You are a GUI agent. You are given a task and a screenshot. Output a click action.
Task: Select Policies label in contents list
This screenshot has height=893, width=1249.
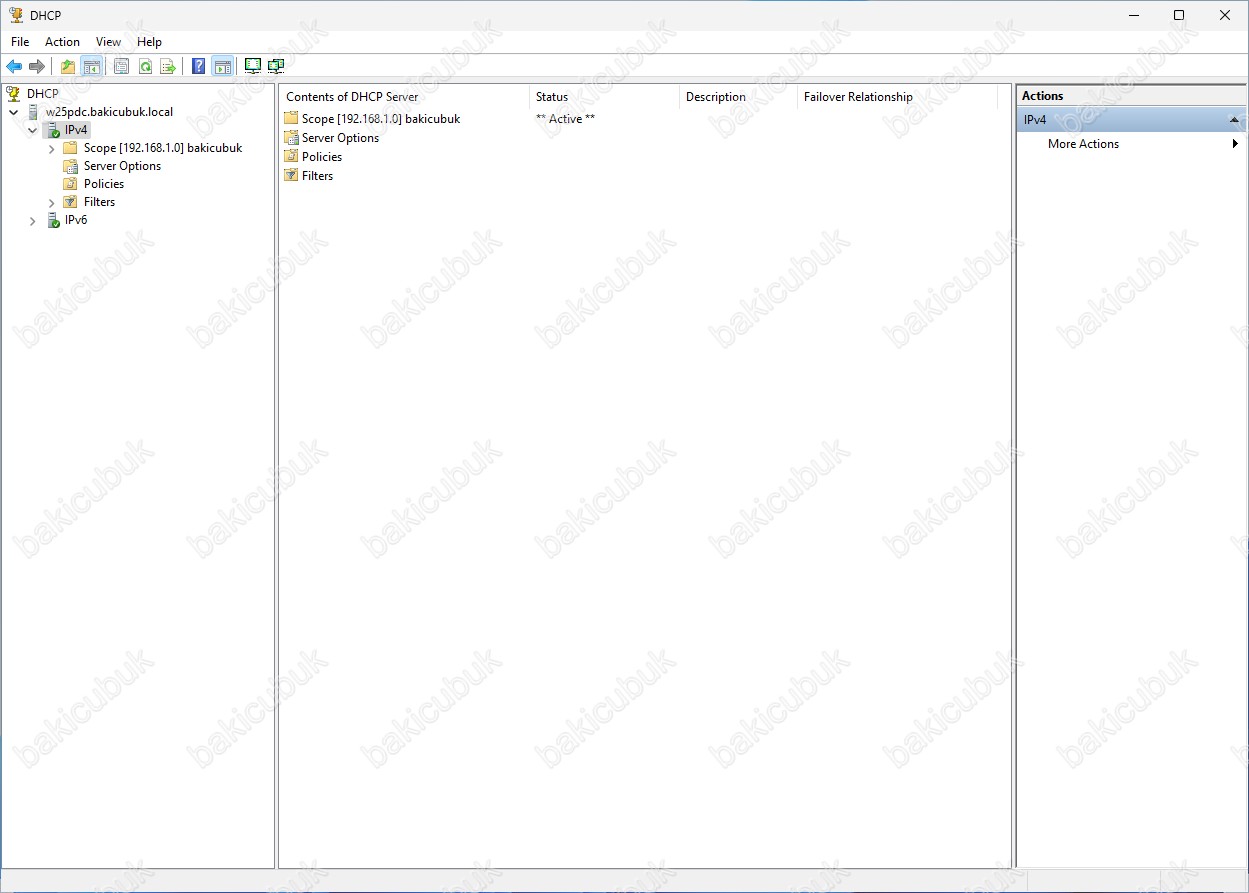(322, 157)
